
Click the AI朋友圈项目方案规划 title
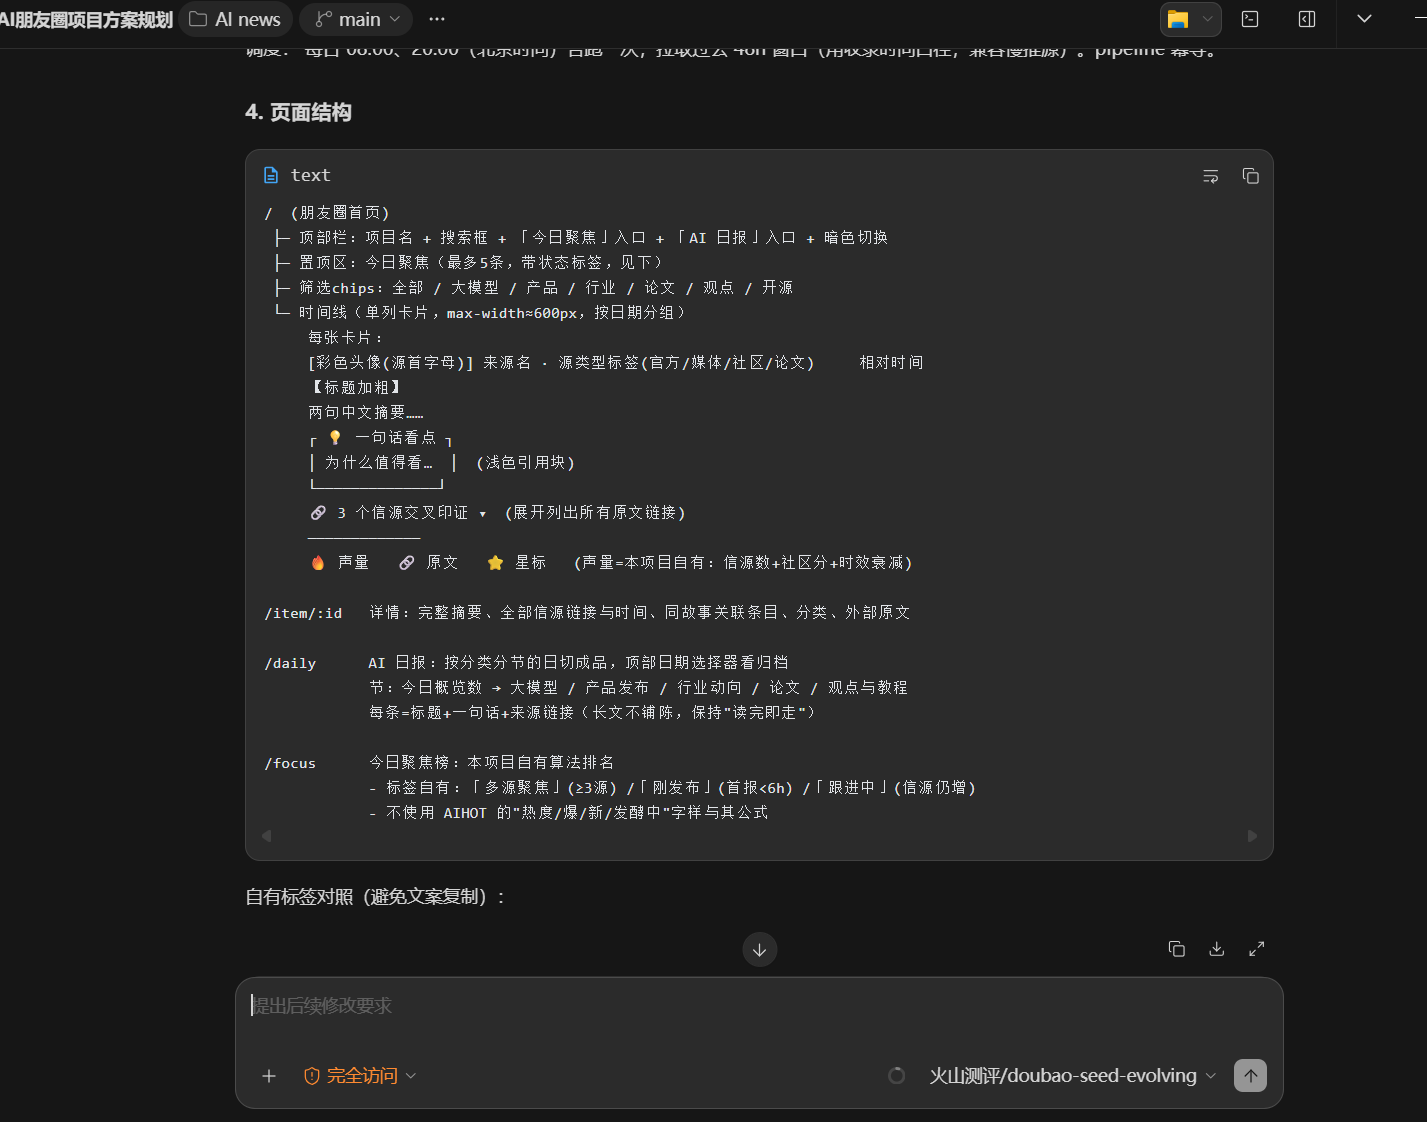point(86,19)
